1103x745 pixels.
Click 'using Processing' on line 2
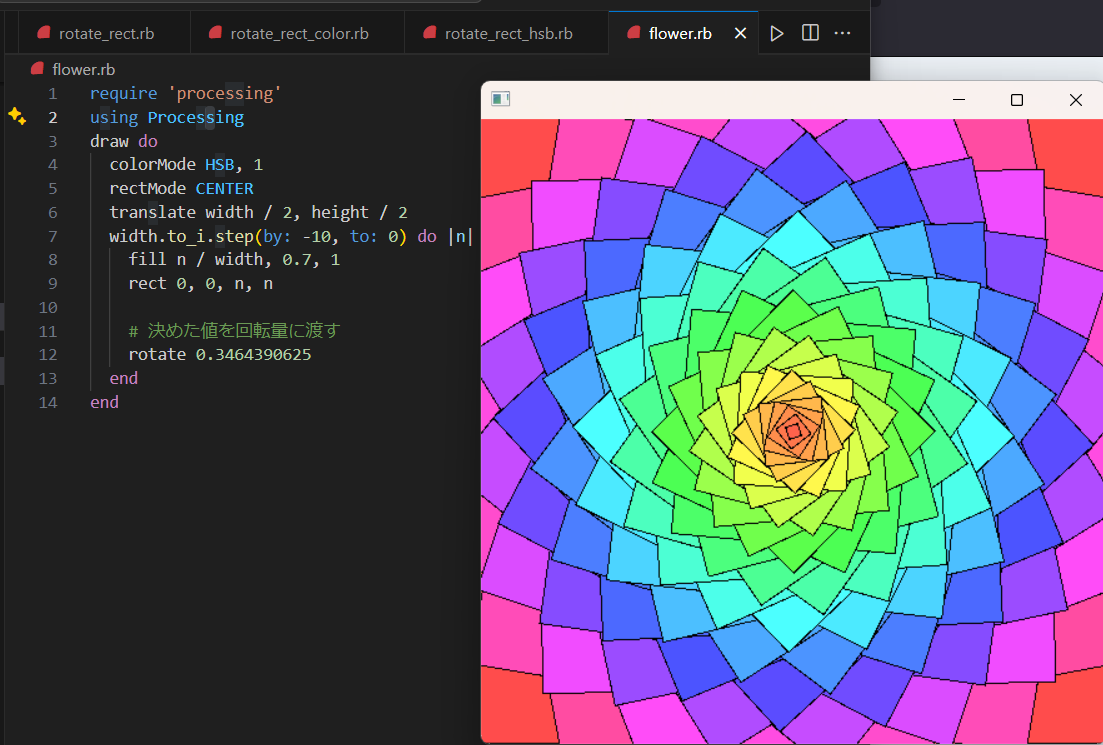click(x=167, y=117)
